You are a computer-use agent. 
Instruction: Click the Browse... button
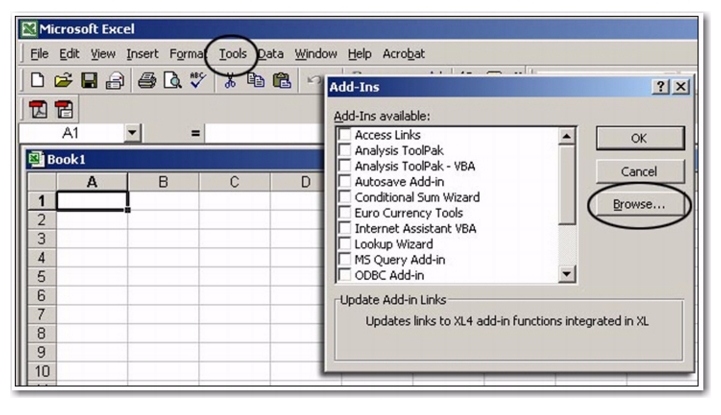640,205
